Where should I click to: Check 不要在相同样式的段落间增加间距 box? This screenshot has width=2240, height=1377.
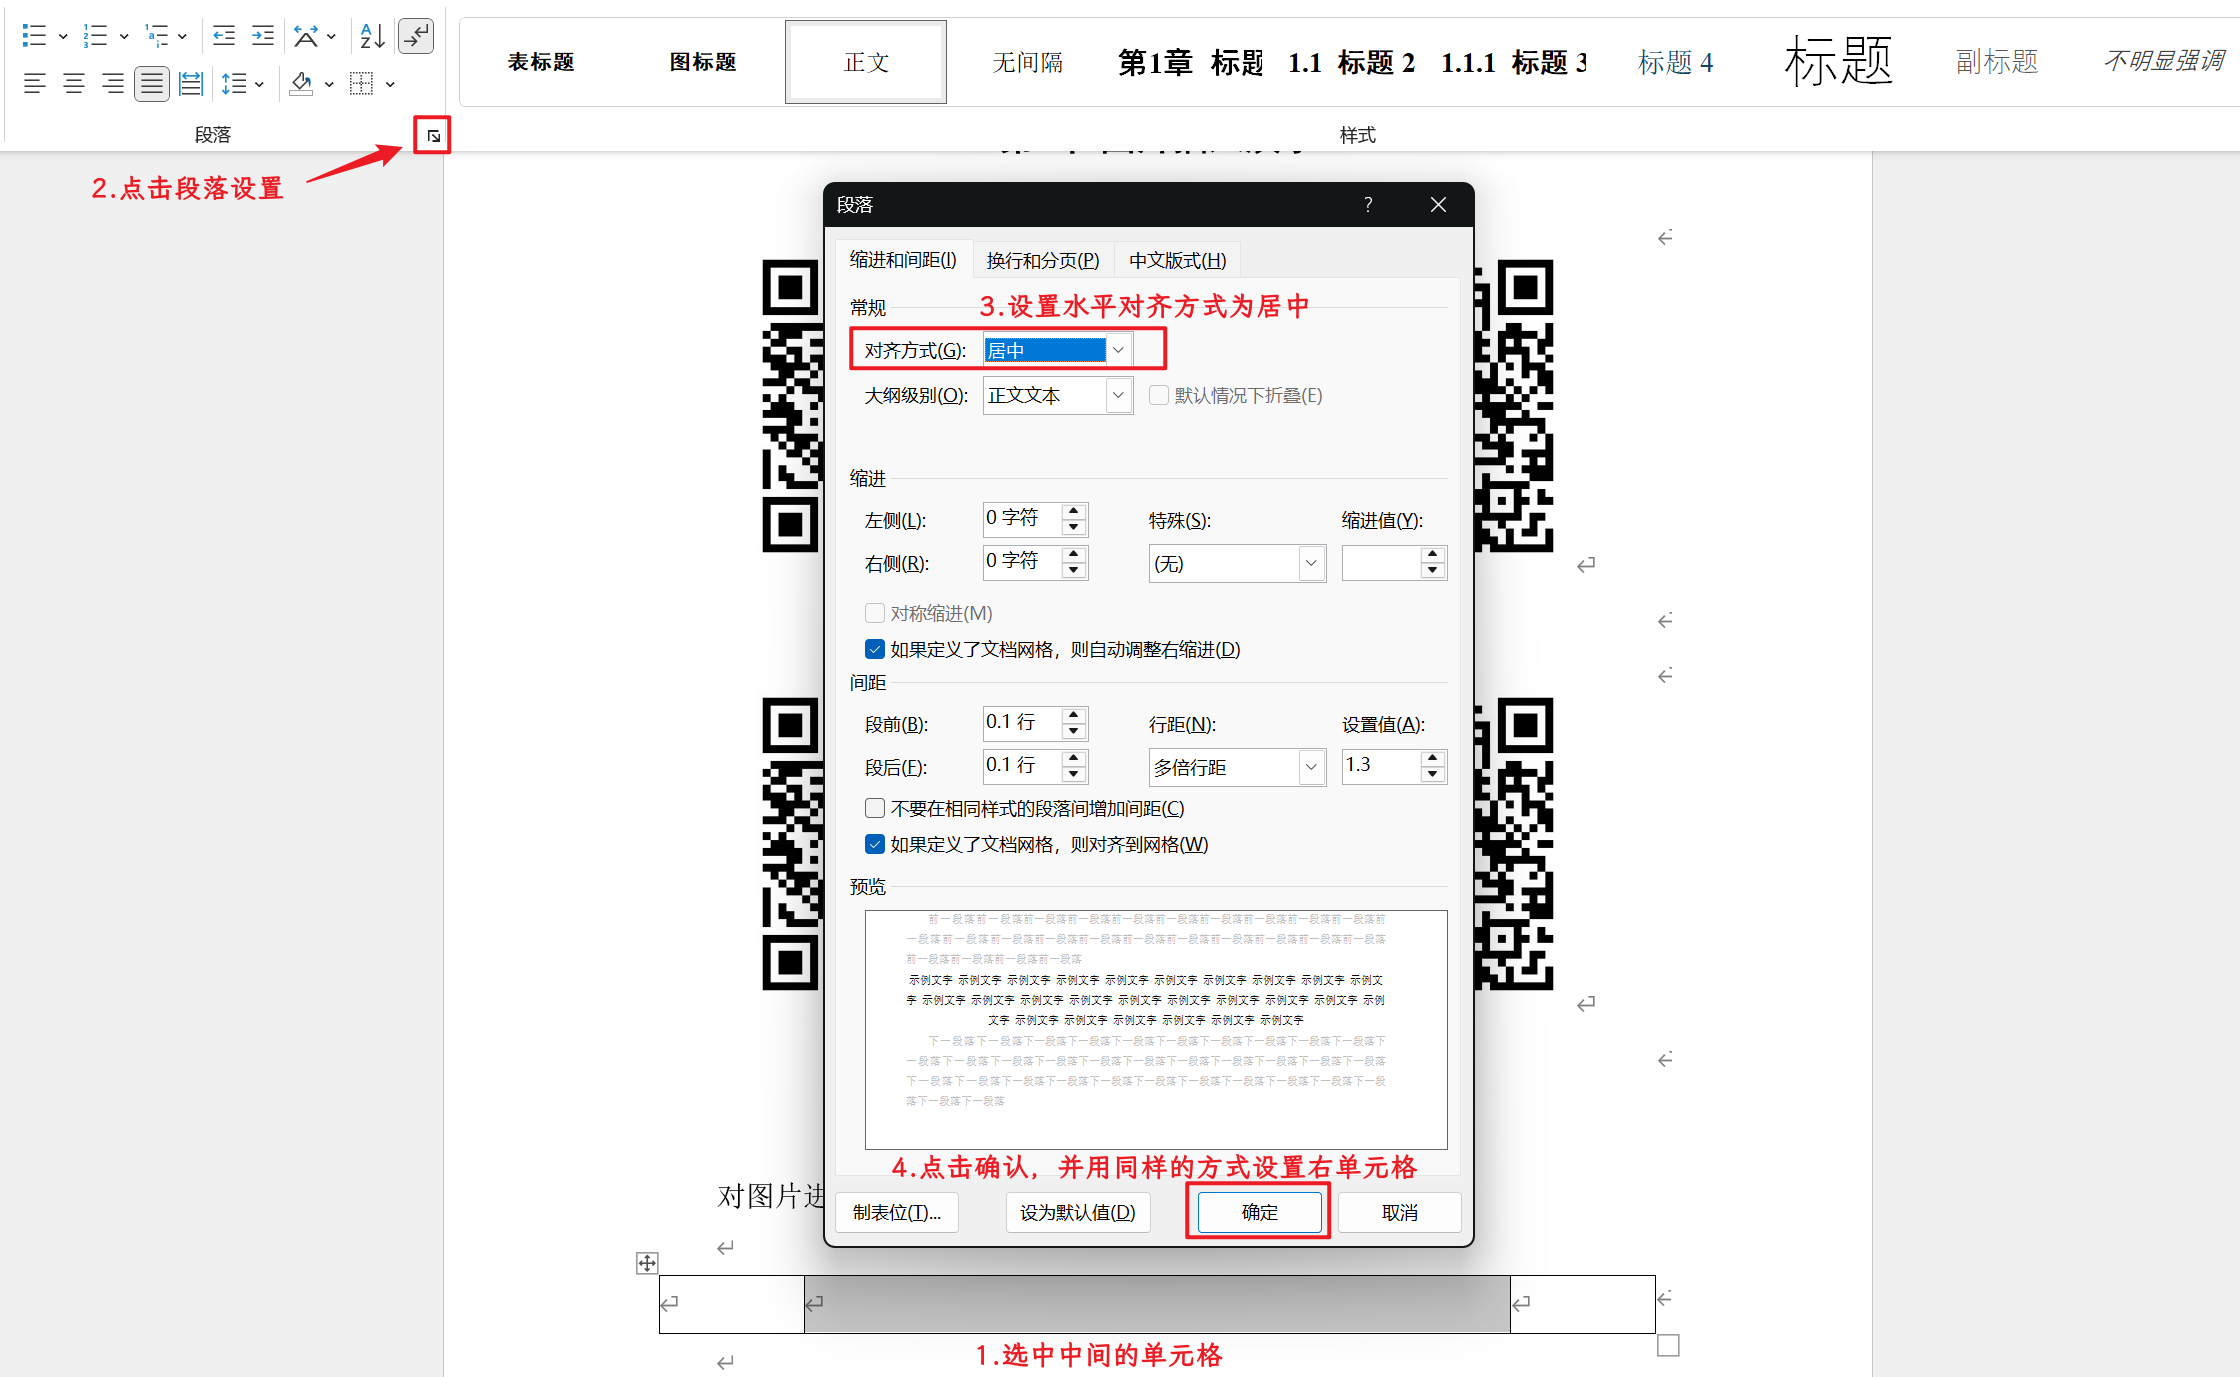tap(875, 808)
